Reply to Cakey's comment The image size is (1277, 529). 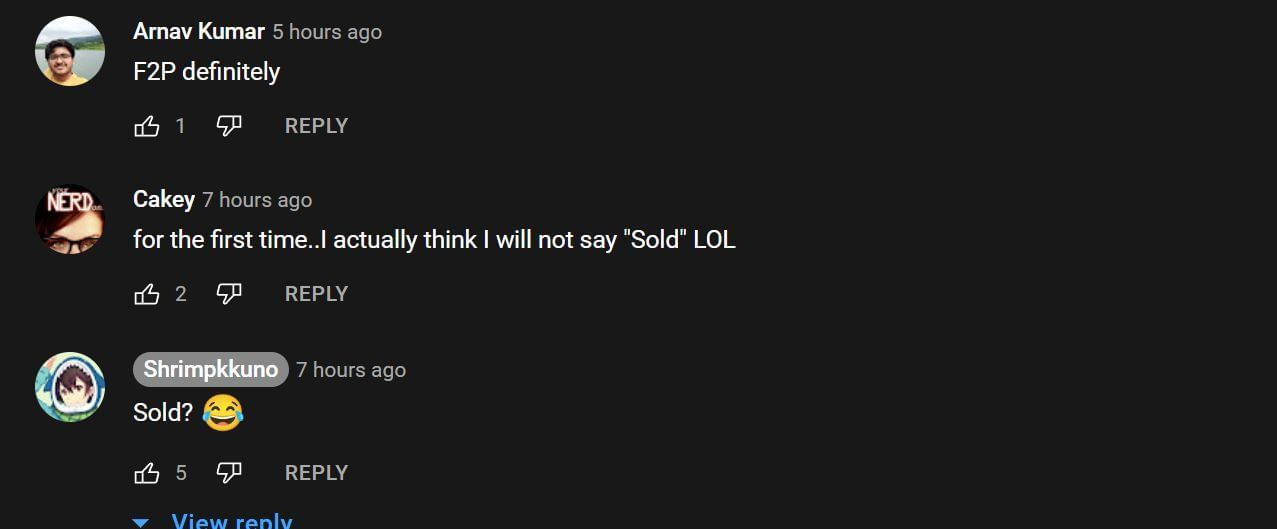[316, 294]
